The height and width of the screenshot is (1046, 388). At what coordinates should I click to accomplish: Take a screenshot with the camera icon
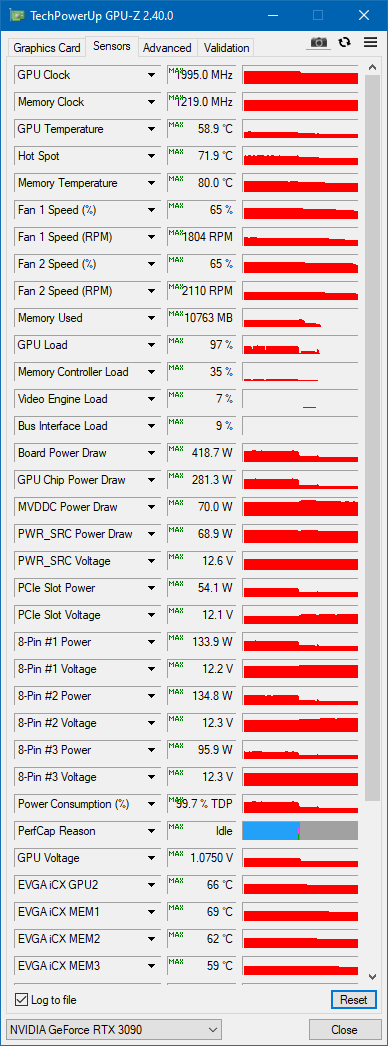pos(319,42)
